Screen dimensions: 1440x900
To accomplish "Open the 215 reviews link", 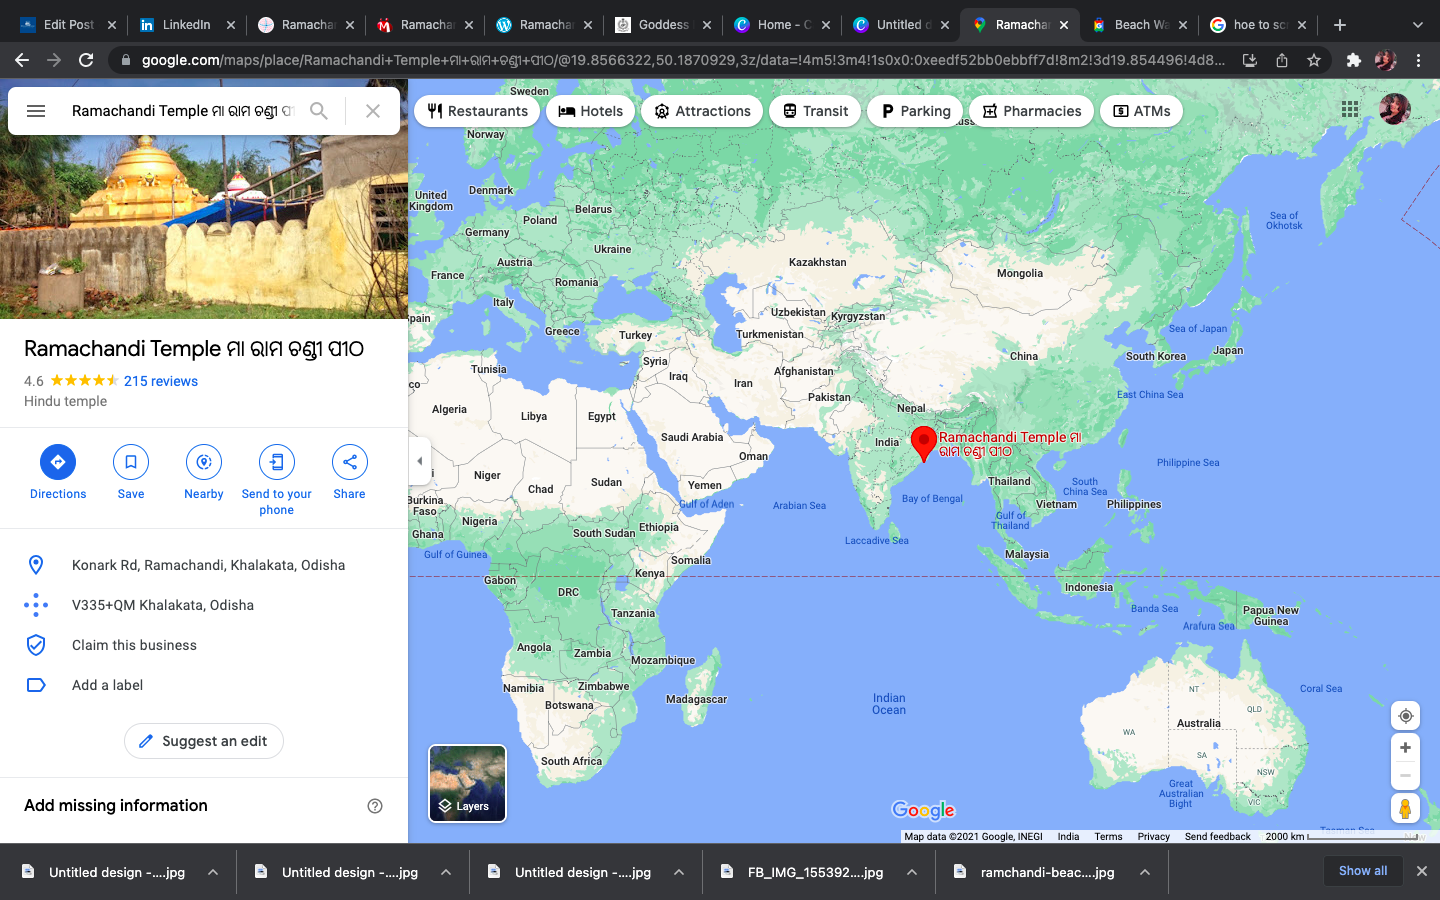I will pyautogui.click(x=161, y=381).
